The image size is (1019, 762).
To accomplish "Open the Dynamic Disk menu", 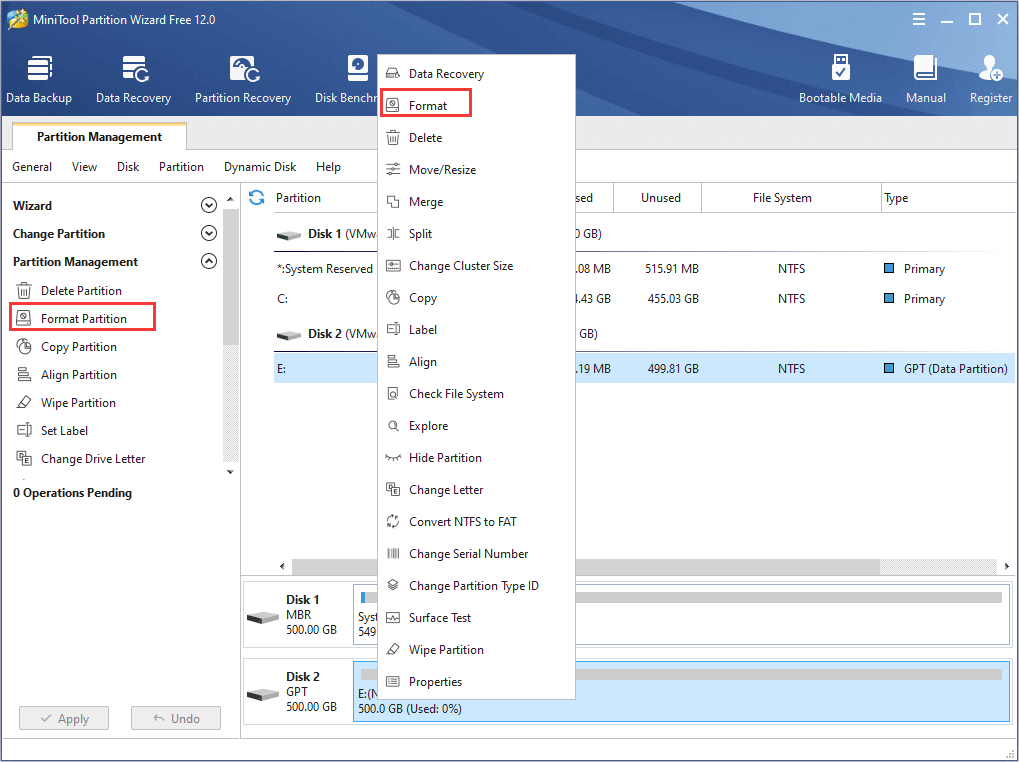I will (260, 167).
